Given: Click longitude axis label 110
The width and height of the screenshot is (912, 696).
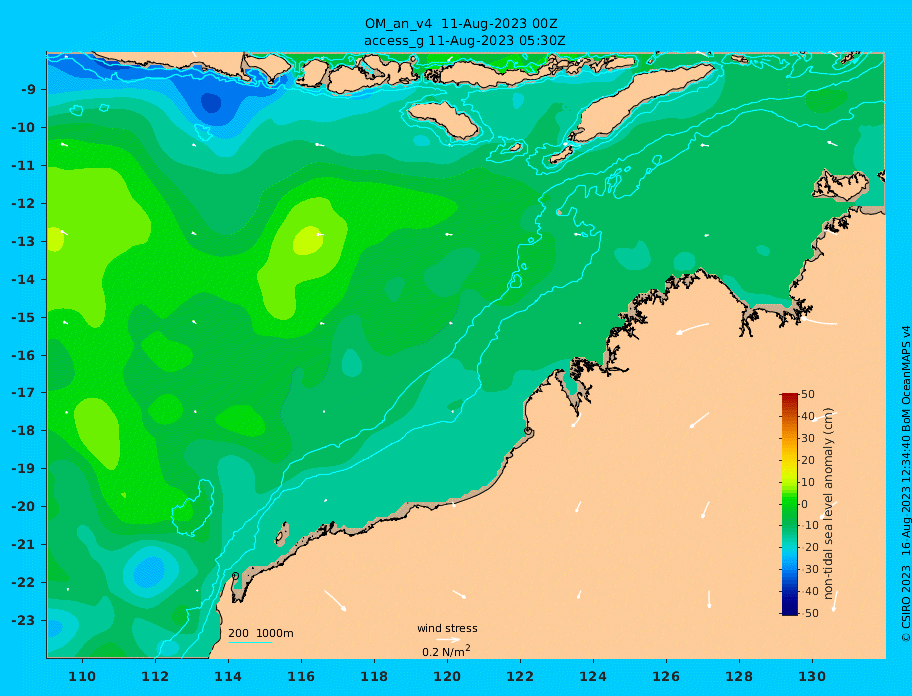Looking at the screenshot, I should [x=83, y=676].
